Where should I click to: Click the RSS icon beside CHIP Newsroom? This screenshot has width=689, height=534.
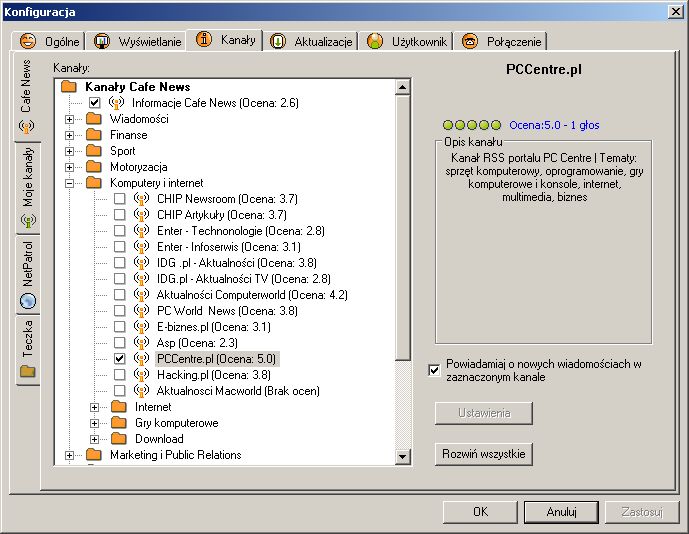click(x=141, y=199)
